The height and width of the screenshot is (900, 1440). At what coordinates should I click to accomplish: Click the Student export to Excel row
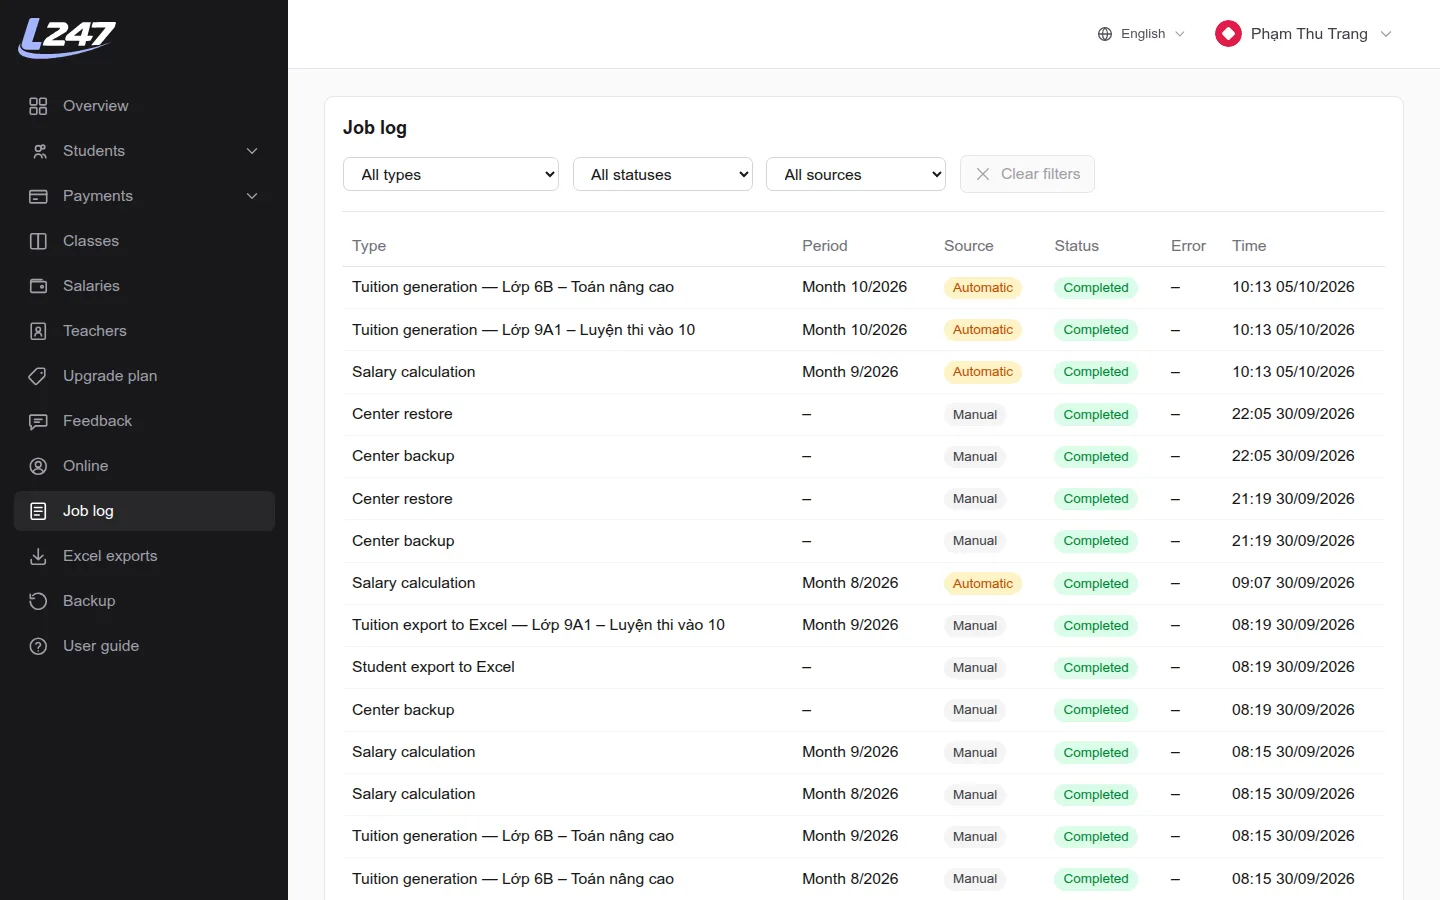[864, 667]
